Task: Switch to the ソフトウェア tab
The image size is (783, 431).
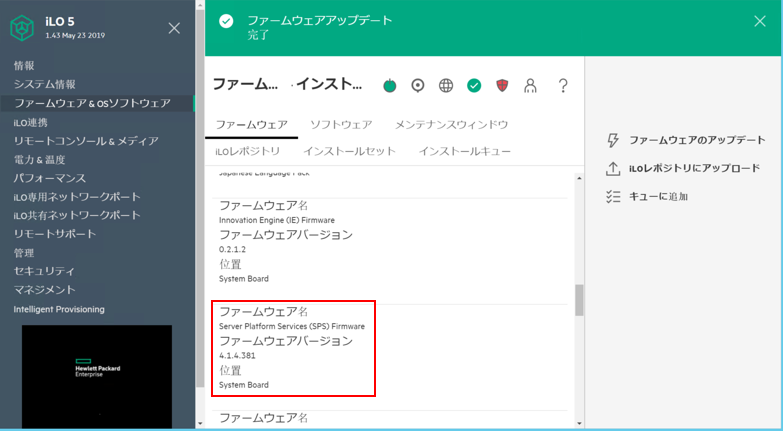Action: pyautogui.click(x=341, y=125)
